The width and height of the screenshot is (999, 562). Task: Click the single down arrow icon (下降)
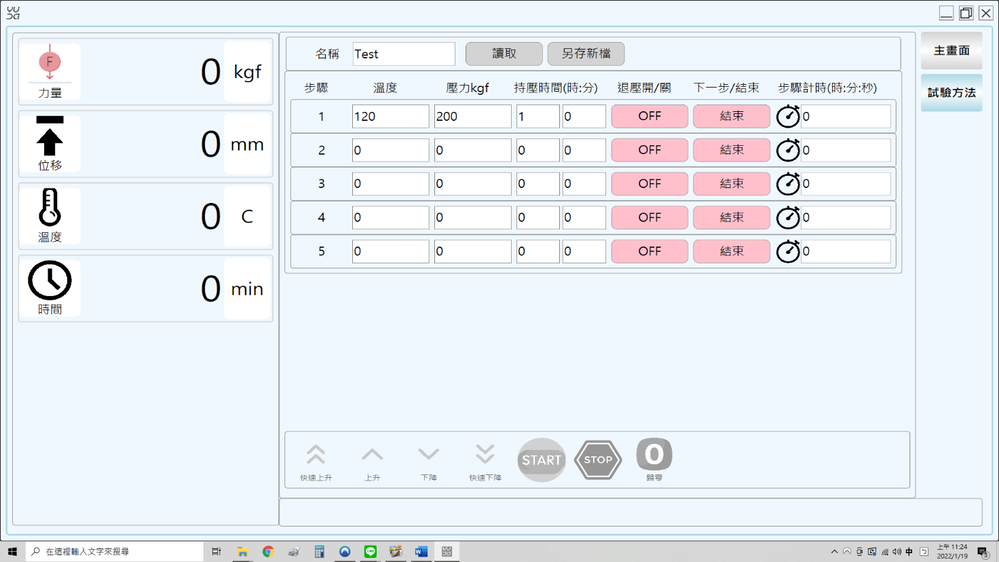tap(428, 456)
